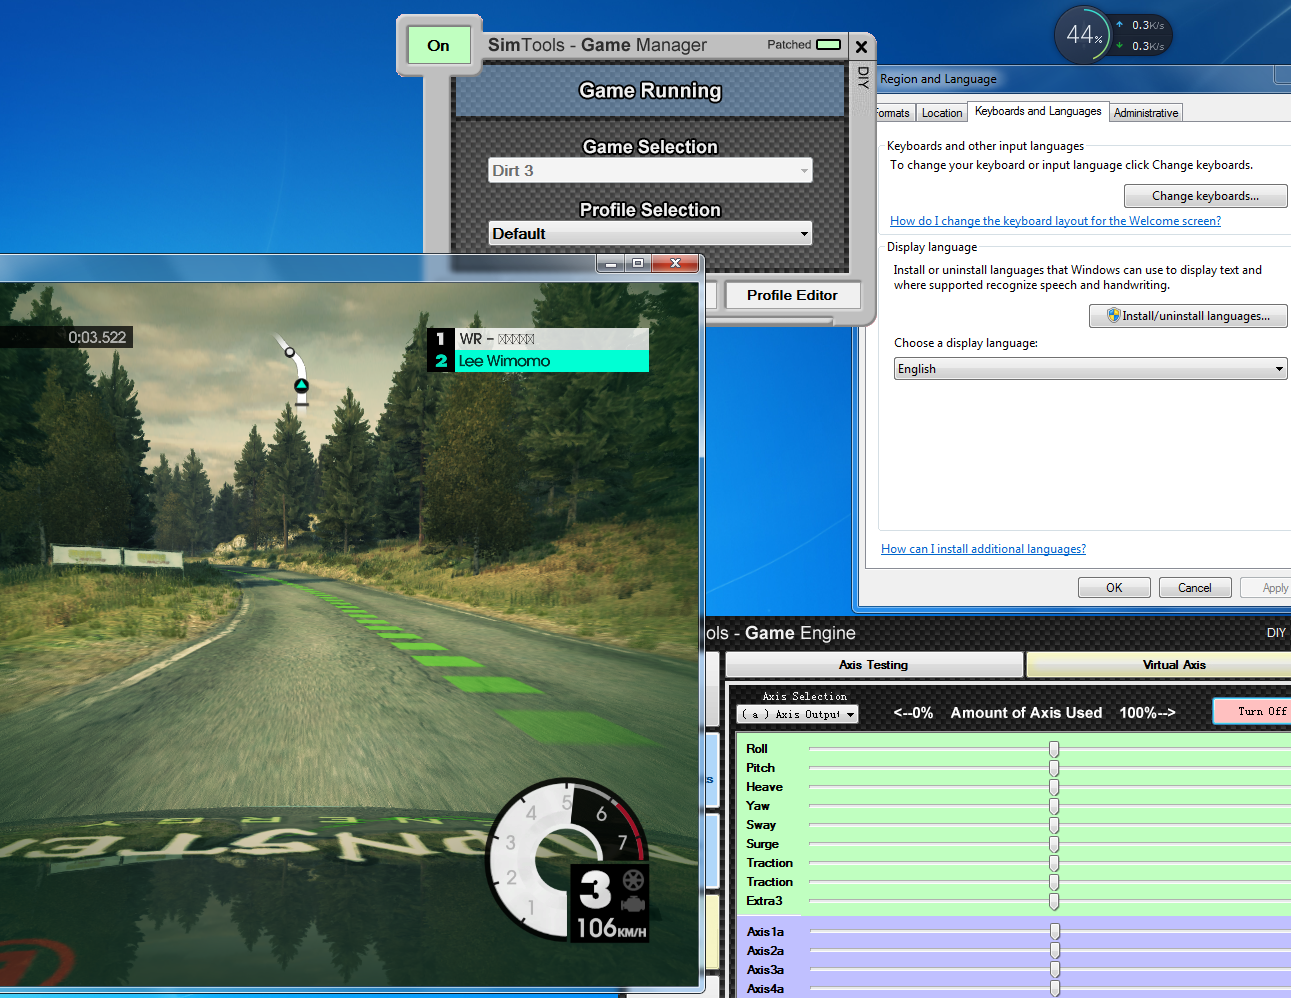The image size is (1291, 998).
Task: Click the Profile Editor button
Action: [x=792, y=295]
